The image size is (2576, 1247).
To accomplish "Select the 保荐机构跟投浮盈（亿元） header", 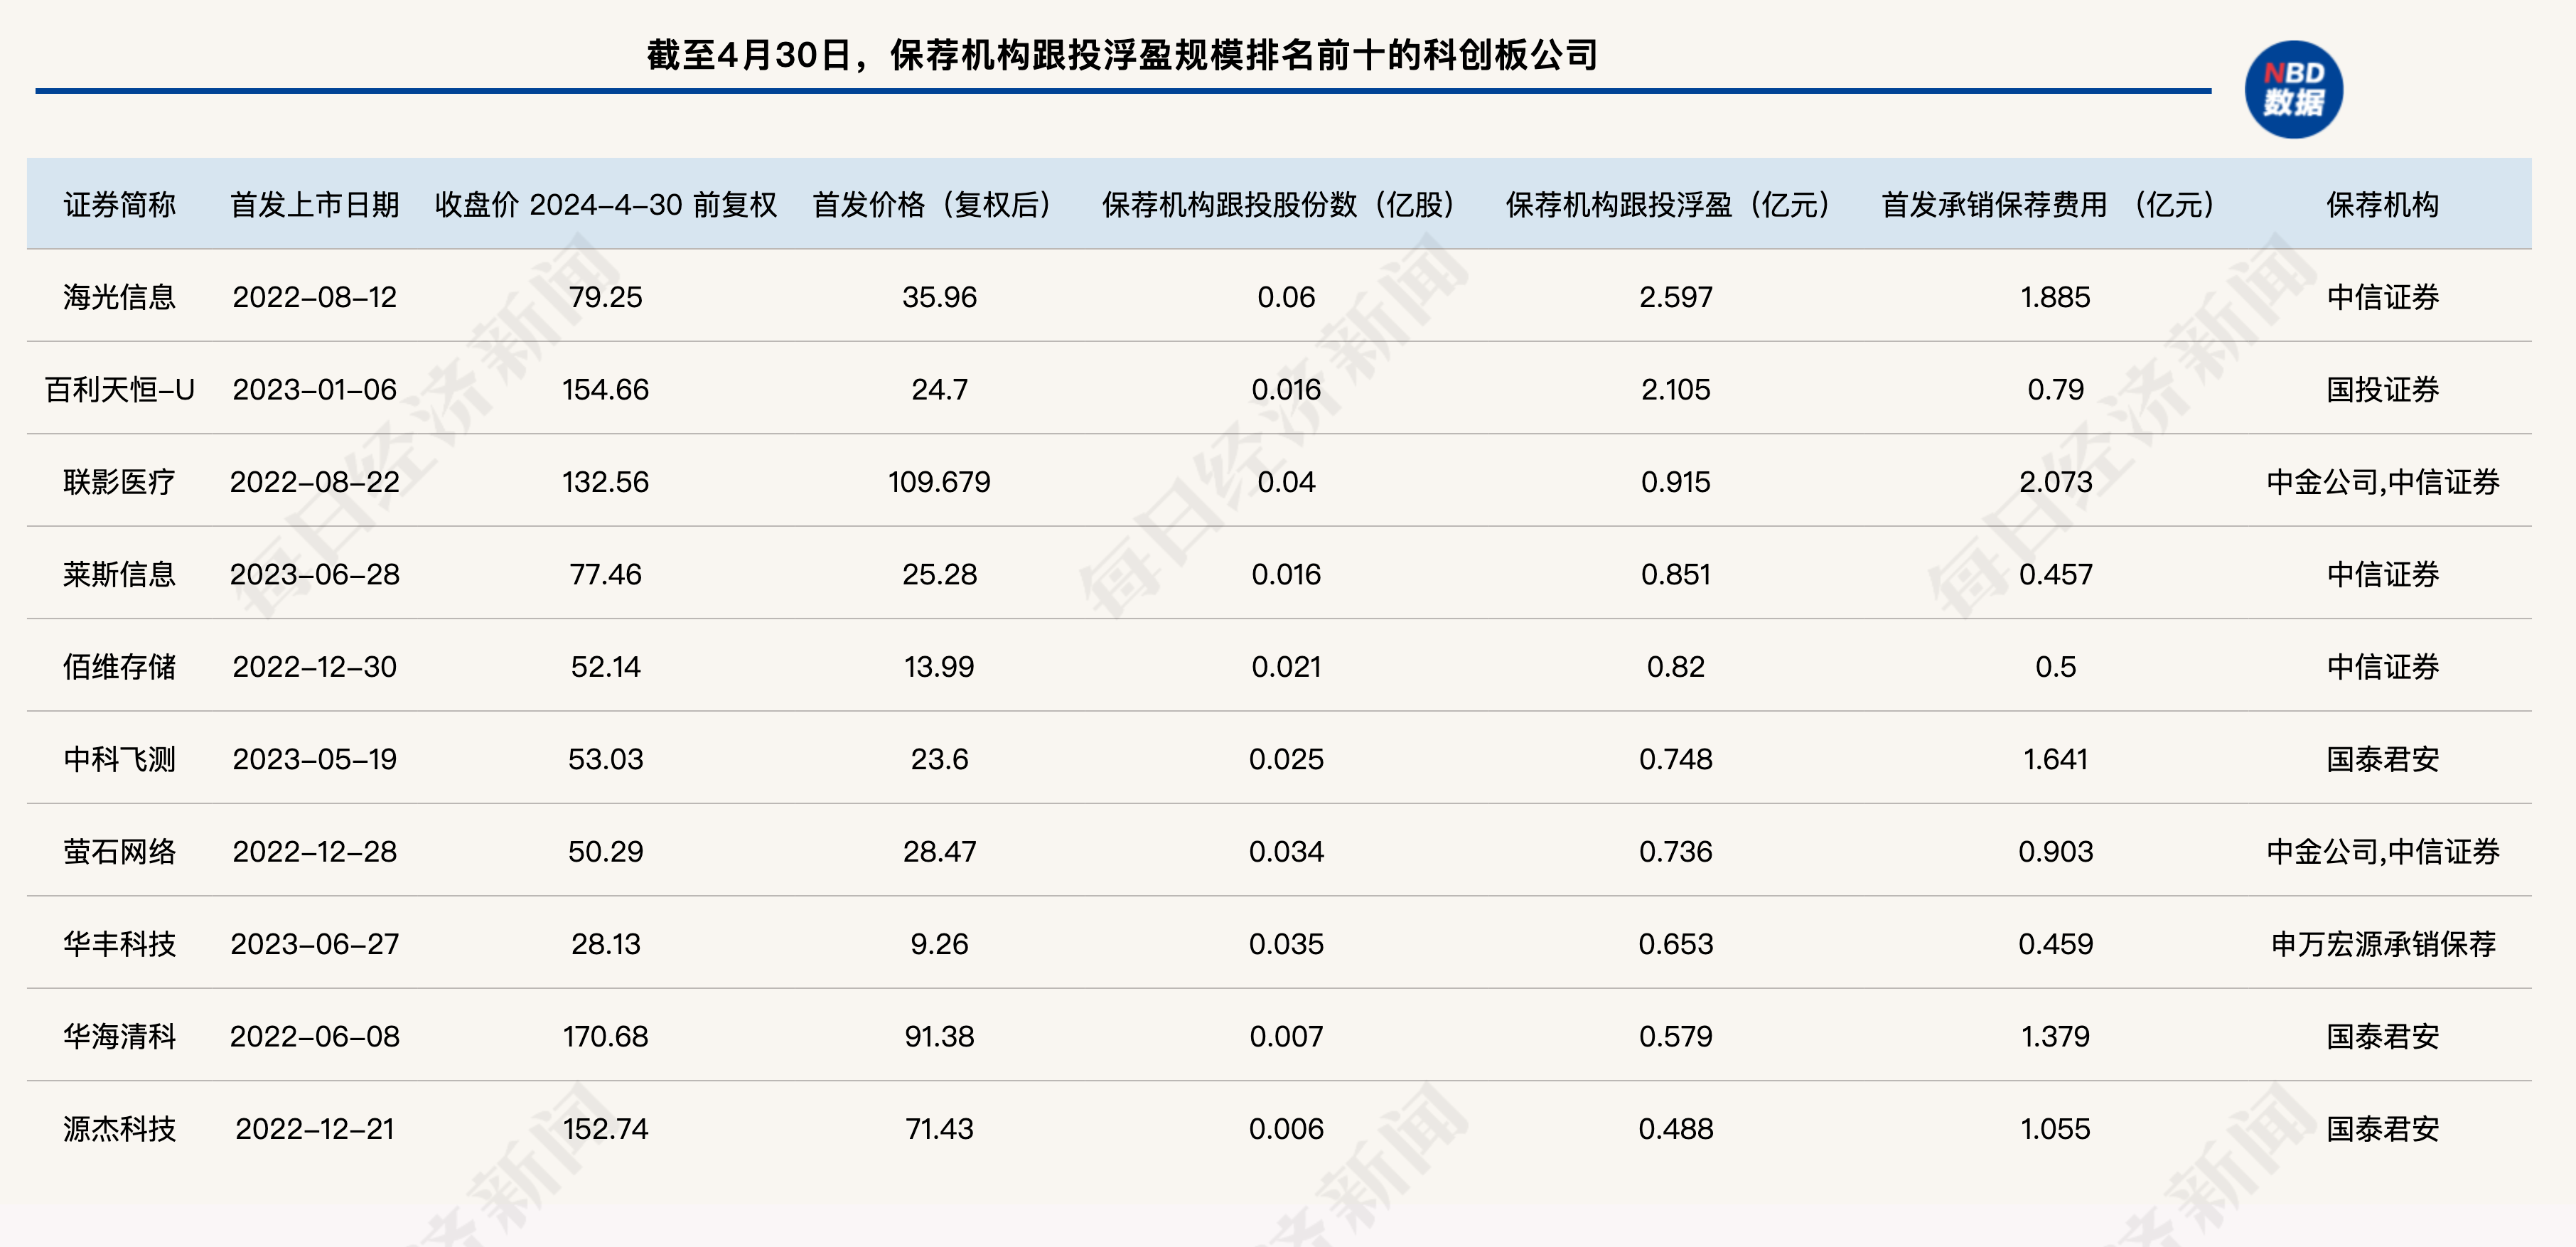I will (1675, 204).
